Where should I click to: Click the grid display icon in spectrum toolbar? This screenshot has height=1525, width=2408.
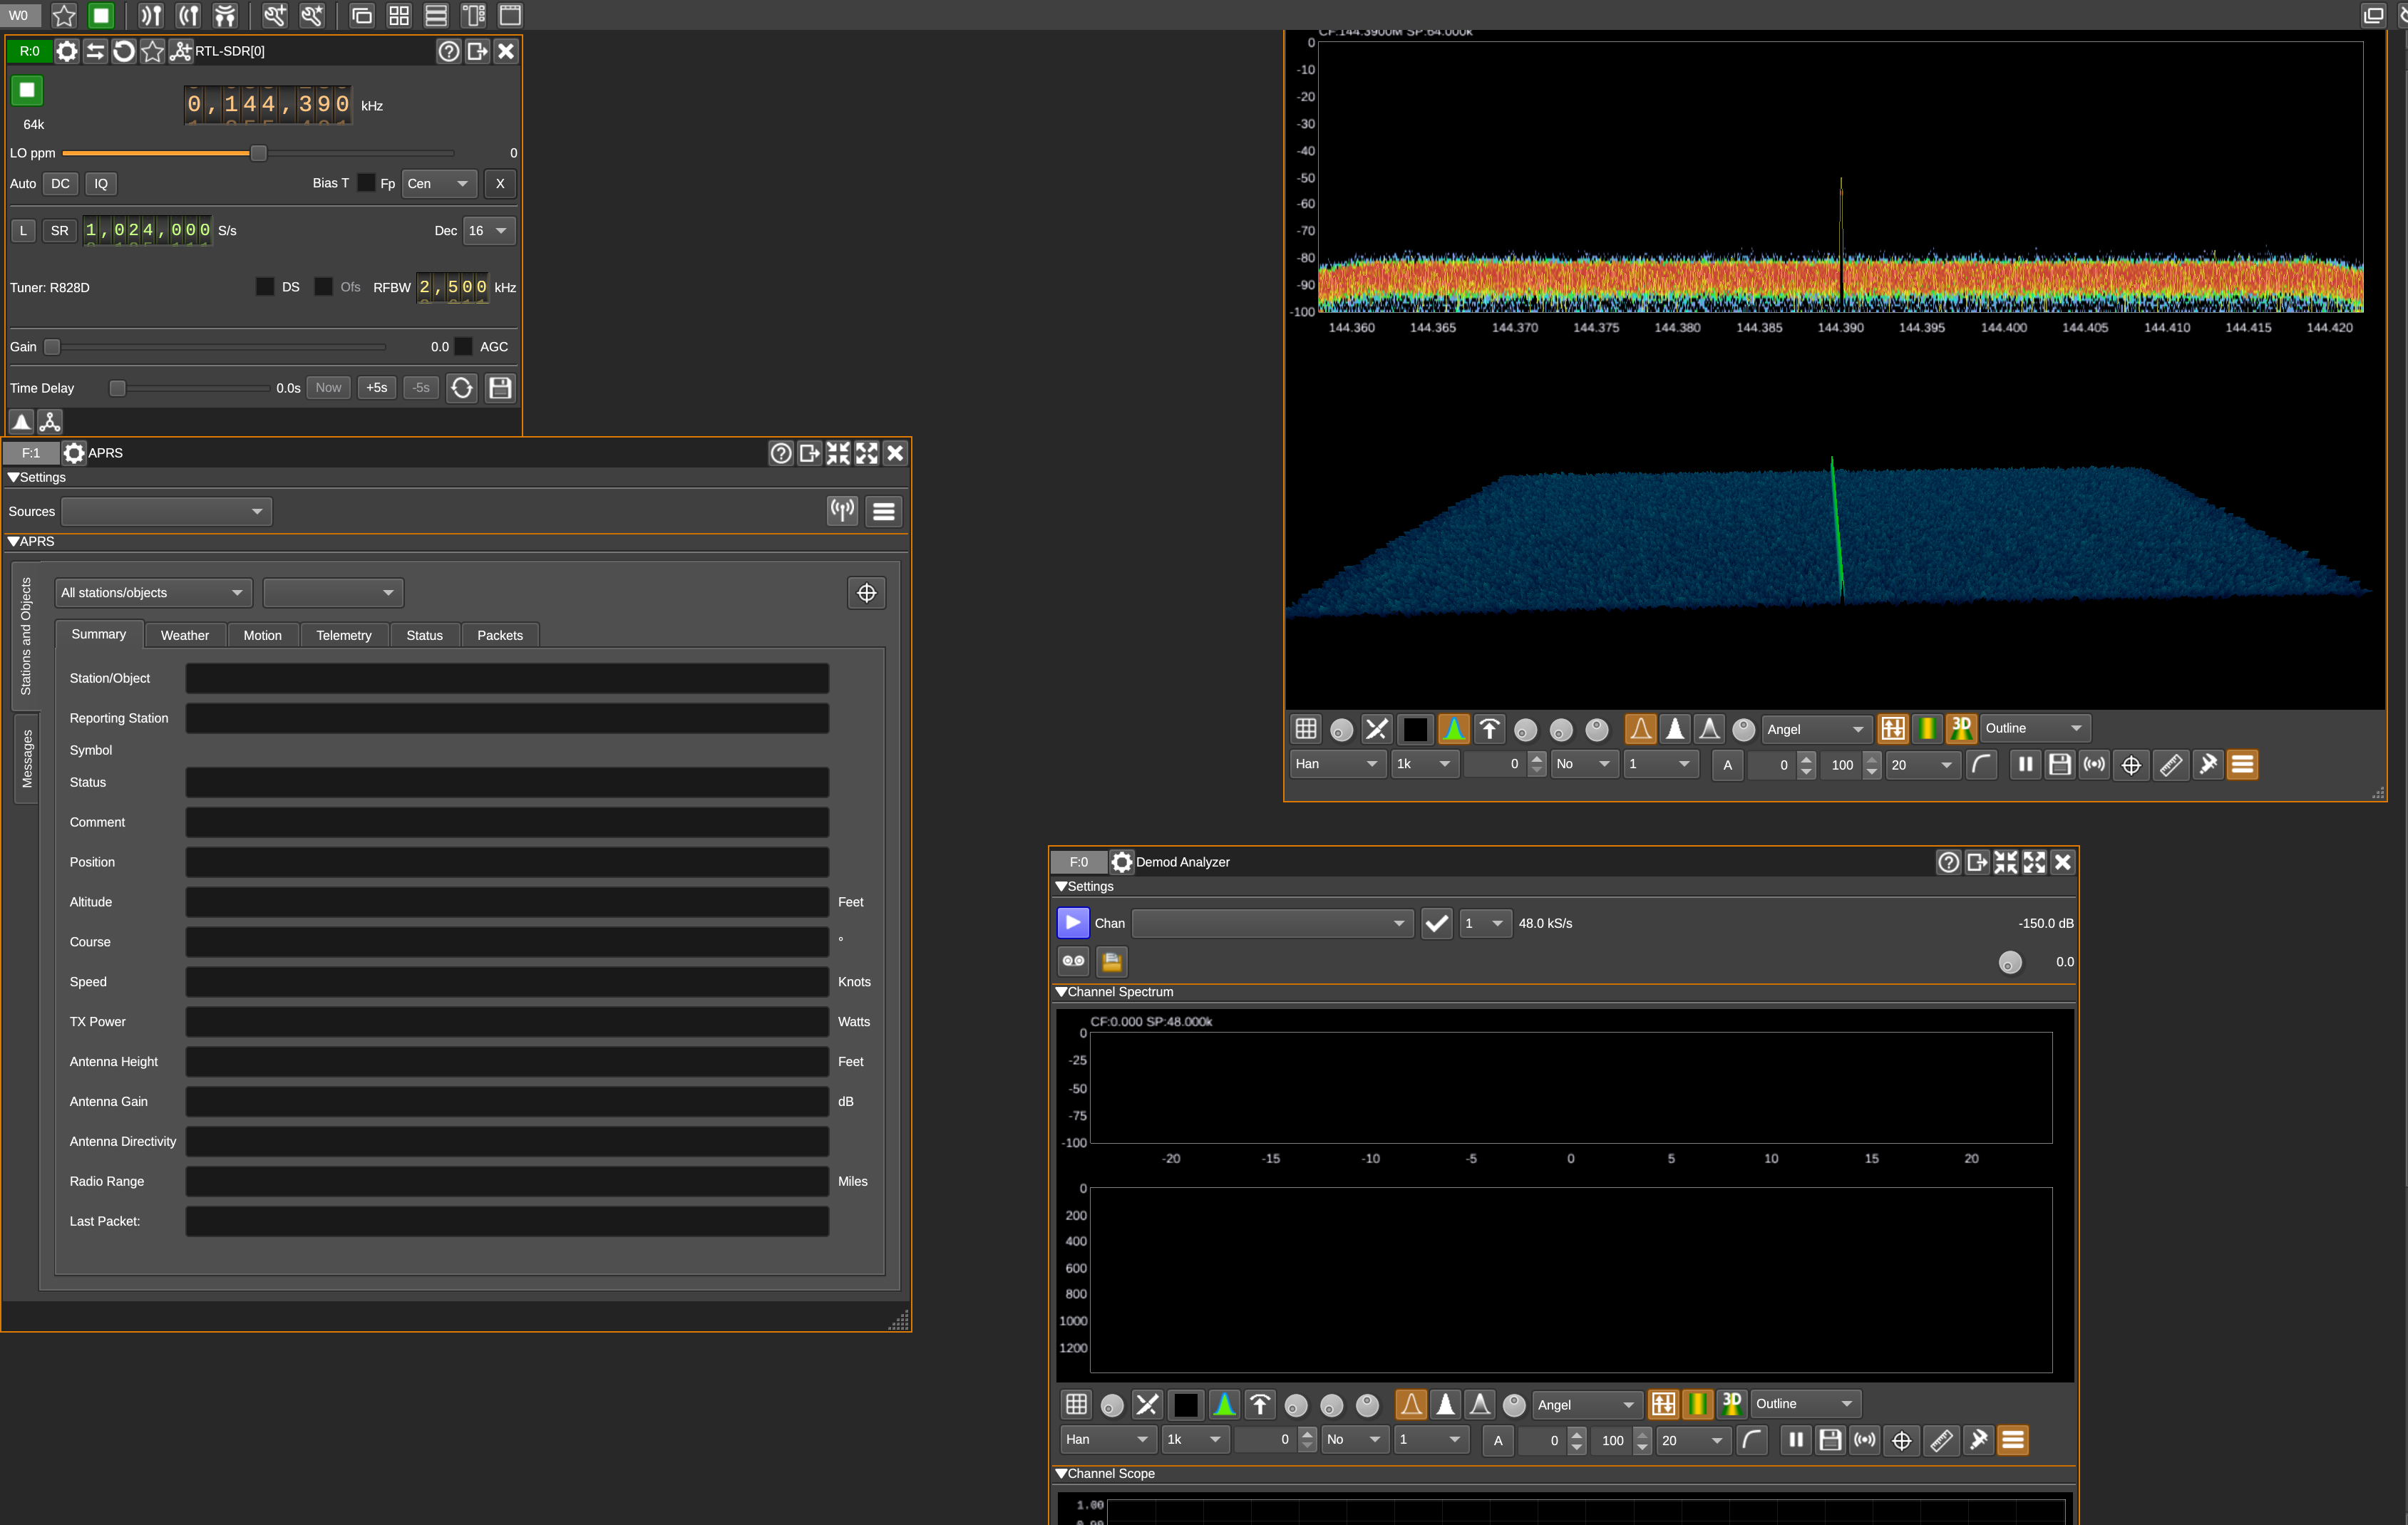coord(1306,728)
